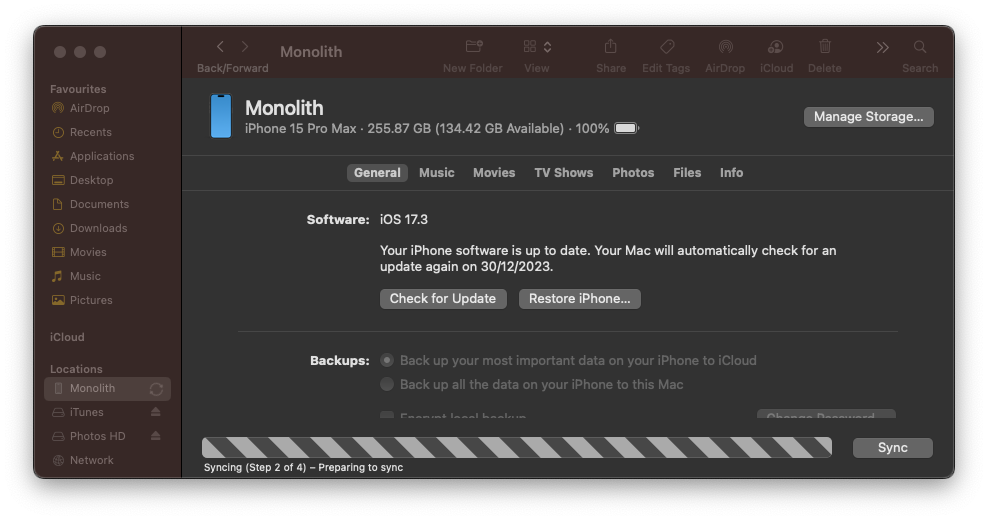988x520 pixels.
Task: Eject the iTunes volume
Action: pos(156,412)
